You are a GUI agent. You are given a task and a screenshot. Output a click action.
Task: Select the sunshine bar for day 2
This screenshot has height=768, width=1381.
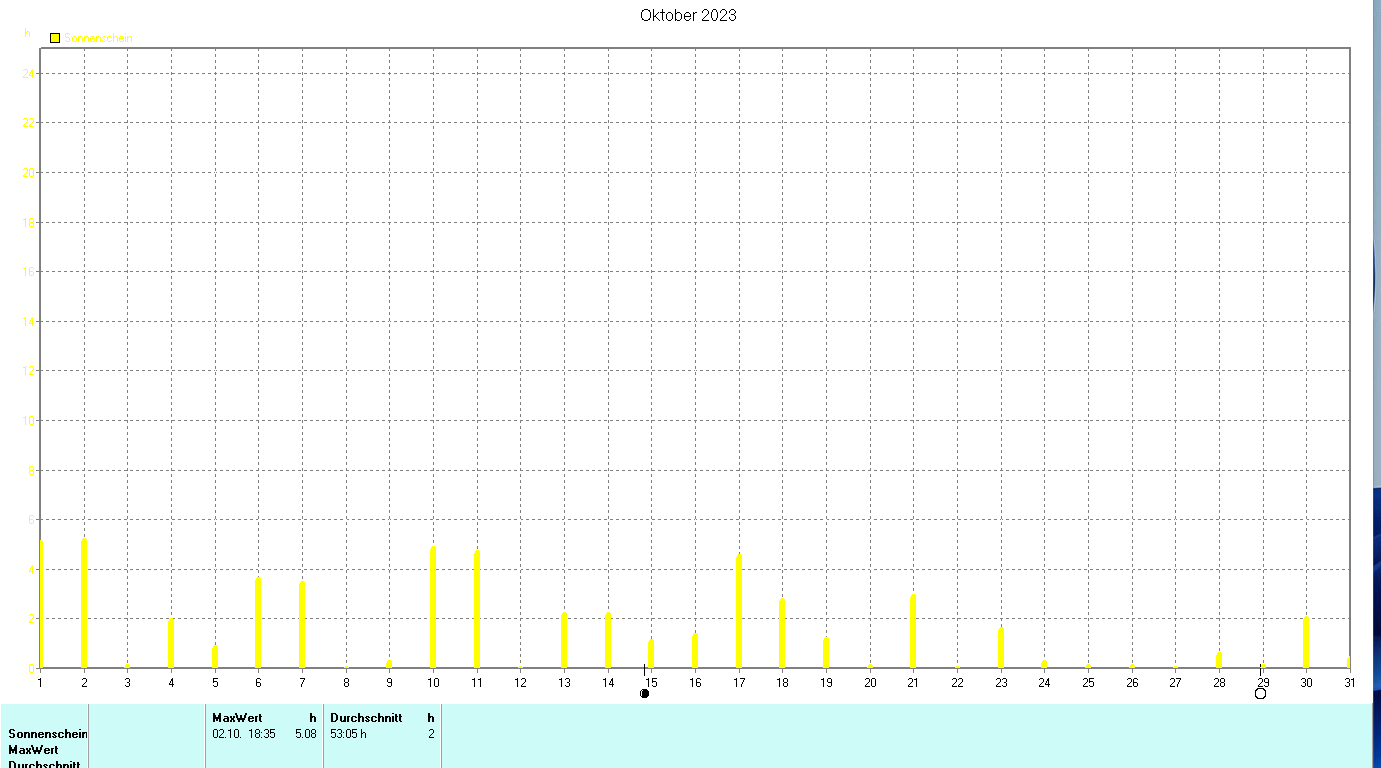point(84,603)
